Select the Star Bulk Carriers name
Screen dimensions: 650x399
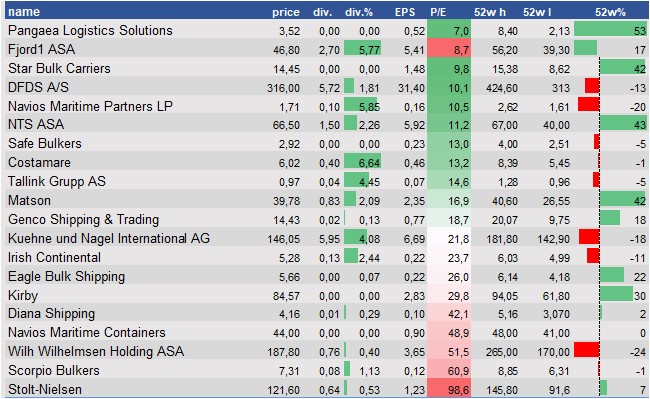tap(59, 68)
